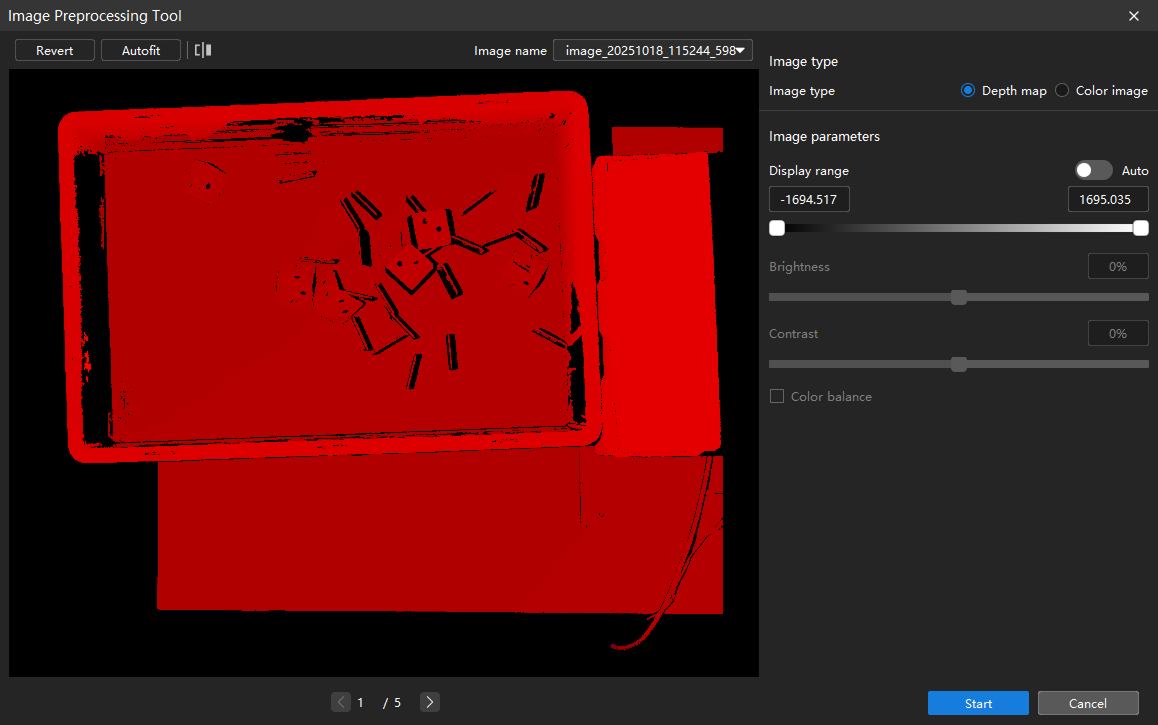Click the Brightness 0% value field
Screen dimensions: 1158x725
(x=1118, y=267)
